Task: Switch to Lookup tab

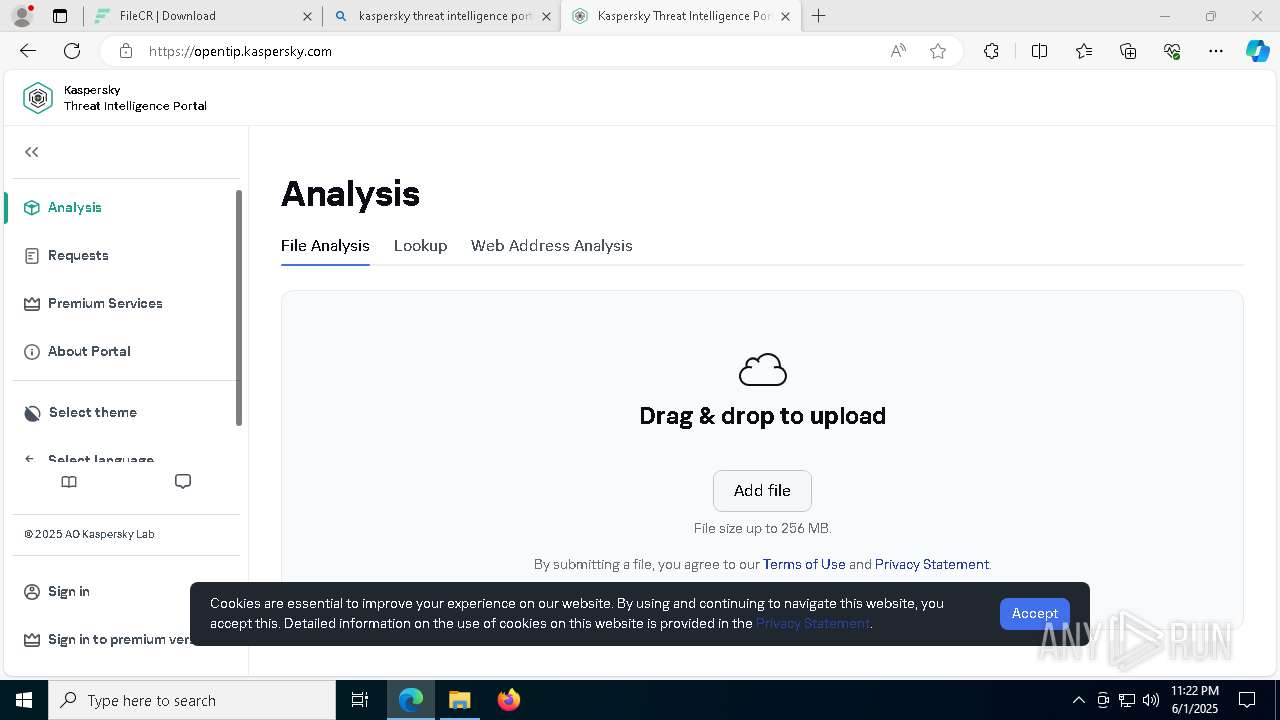Action: 420,245
